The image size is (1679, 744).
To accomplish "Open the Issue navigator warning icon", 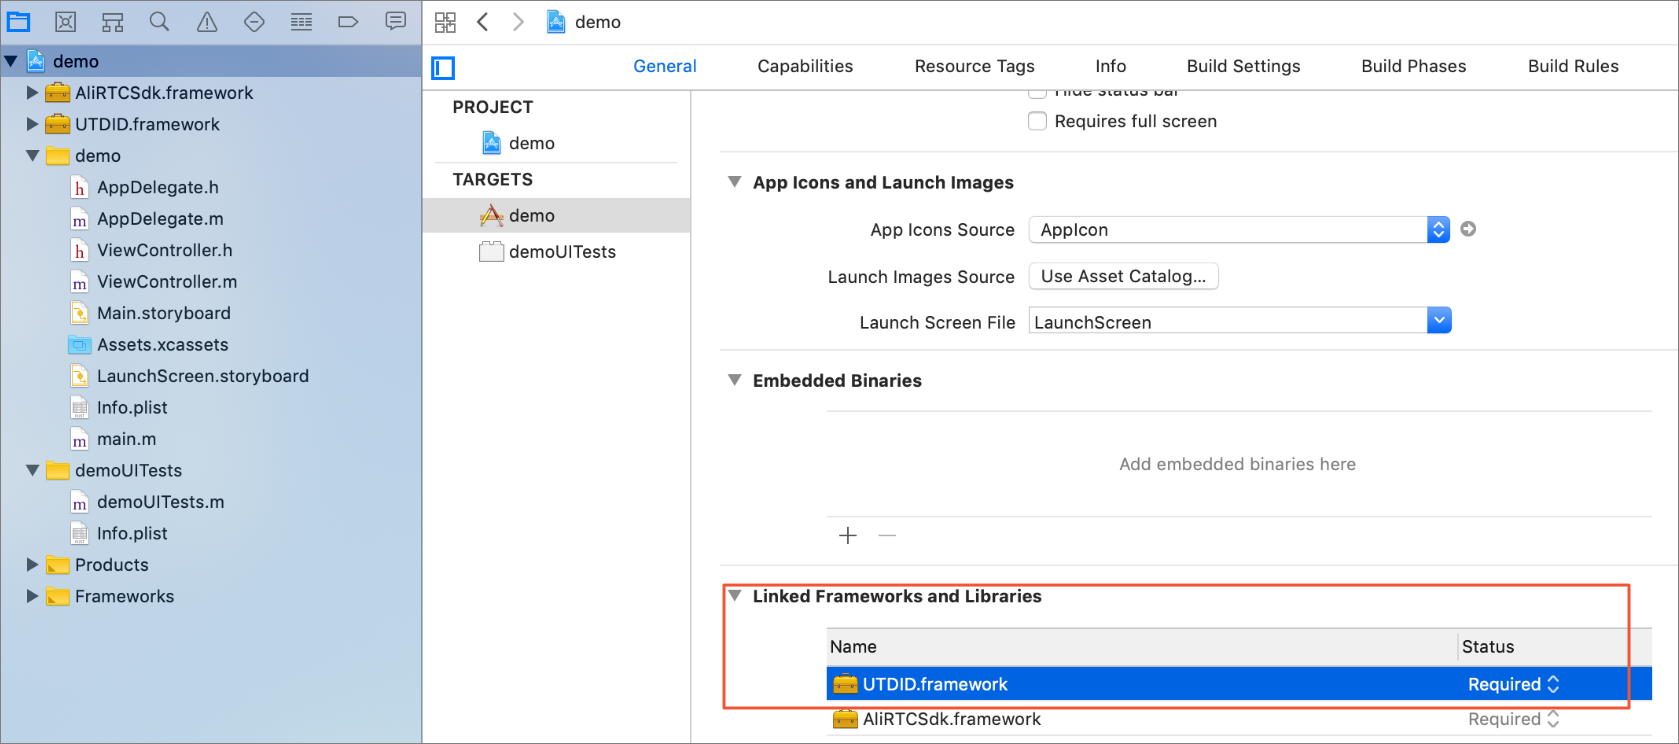I will [x=207, y=21].
